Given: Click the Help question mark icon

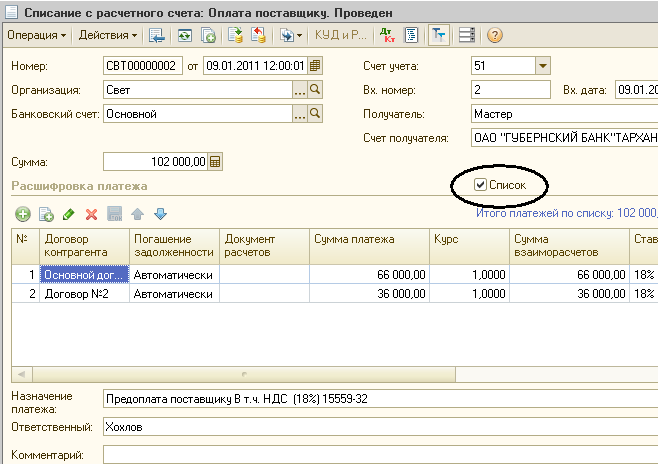Looking at the screenshot, I should click(x=495, y=35).
